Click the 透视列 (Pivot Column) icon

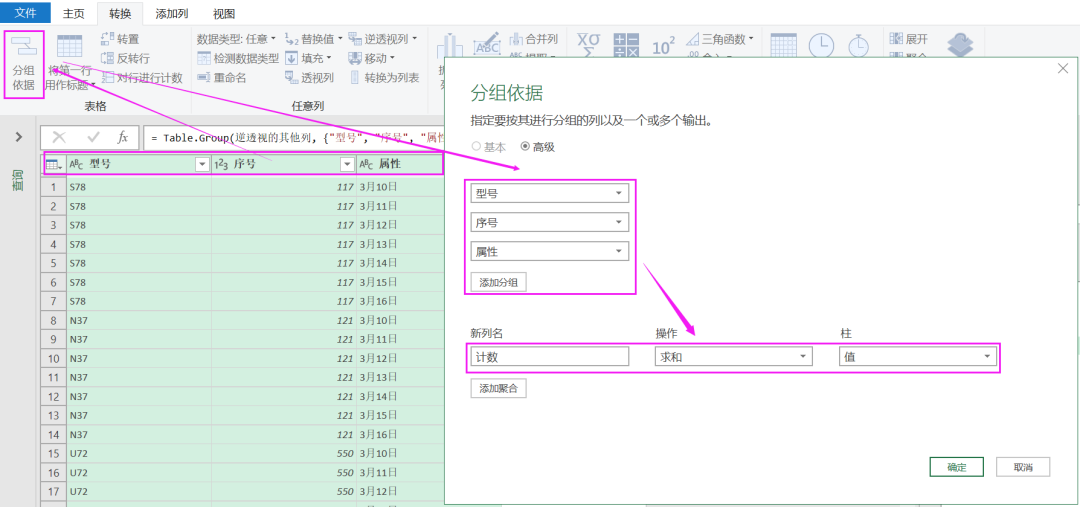(291, 78)
